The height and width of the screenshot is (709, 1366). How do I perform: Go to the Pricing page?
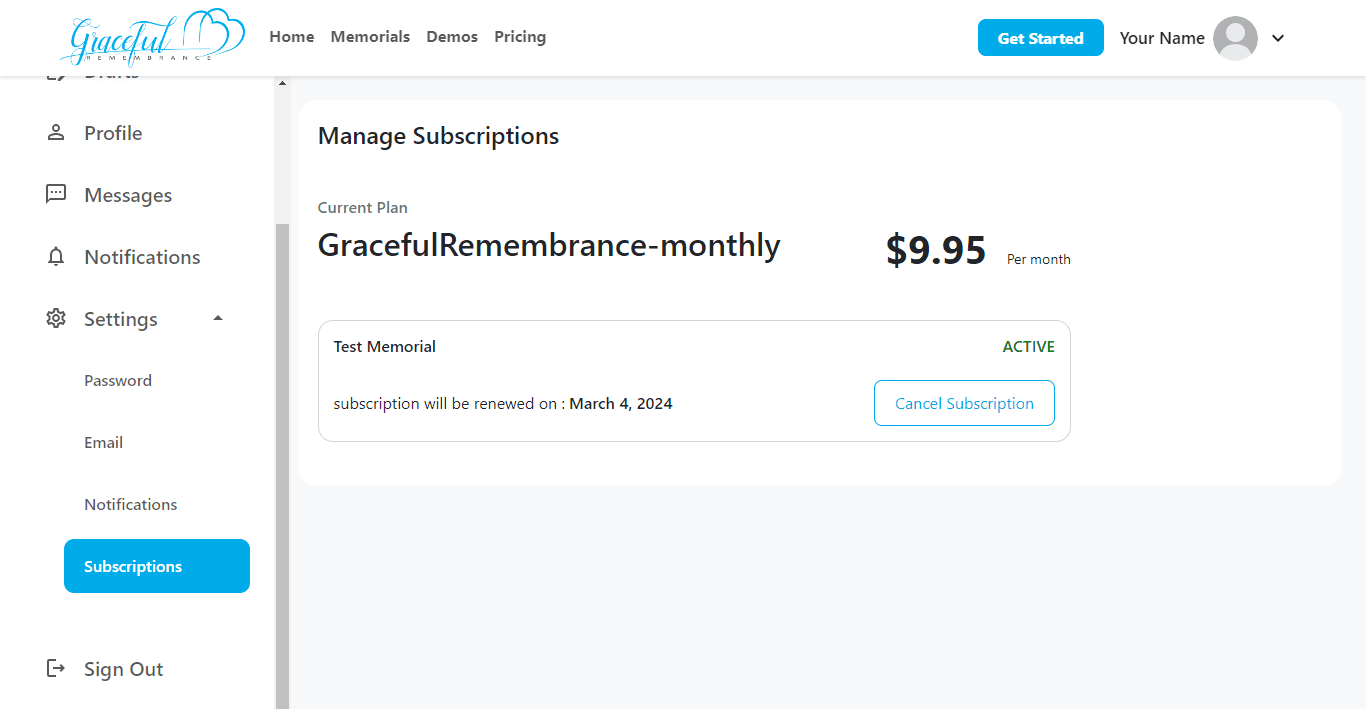520,37
